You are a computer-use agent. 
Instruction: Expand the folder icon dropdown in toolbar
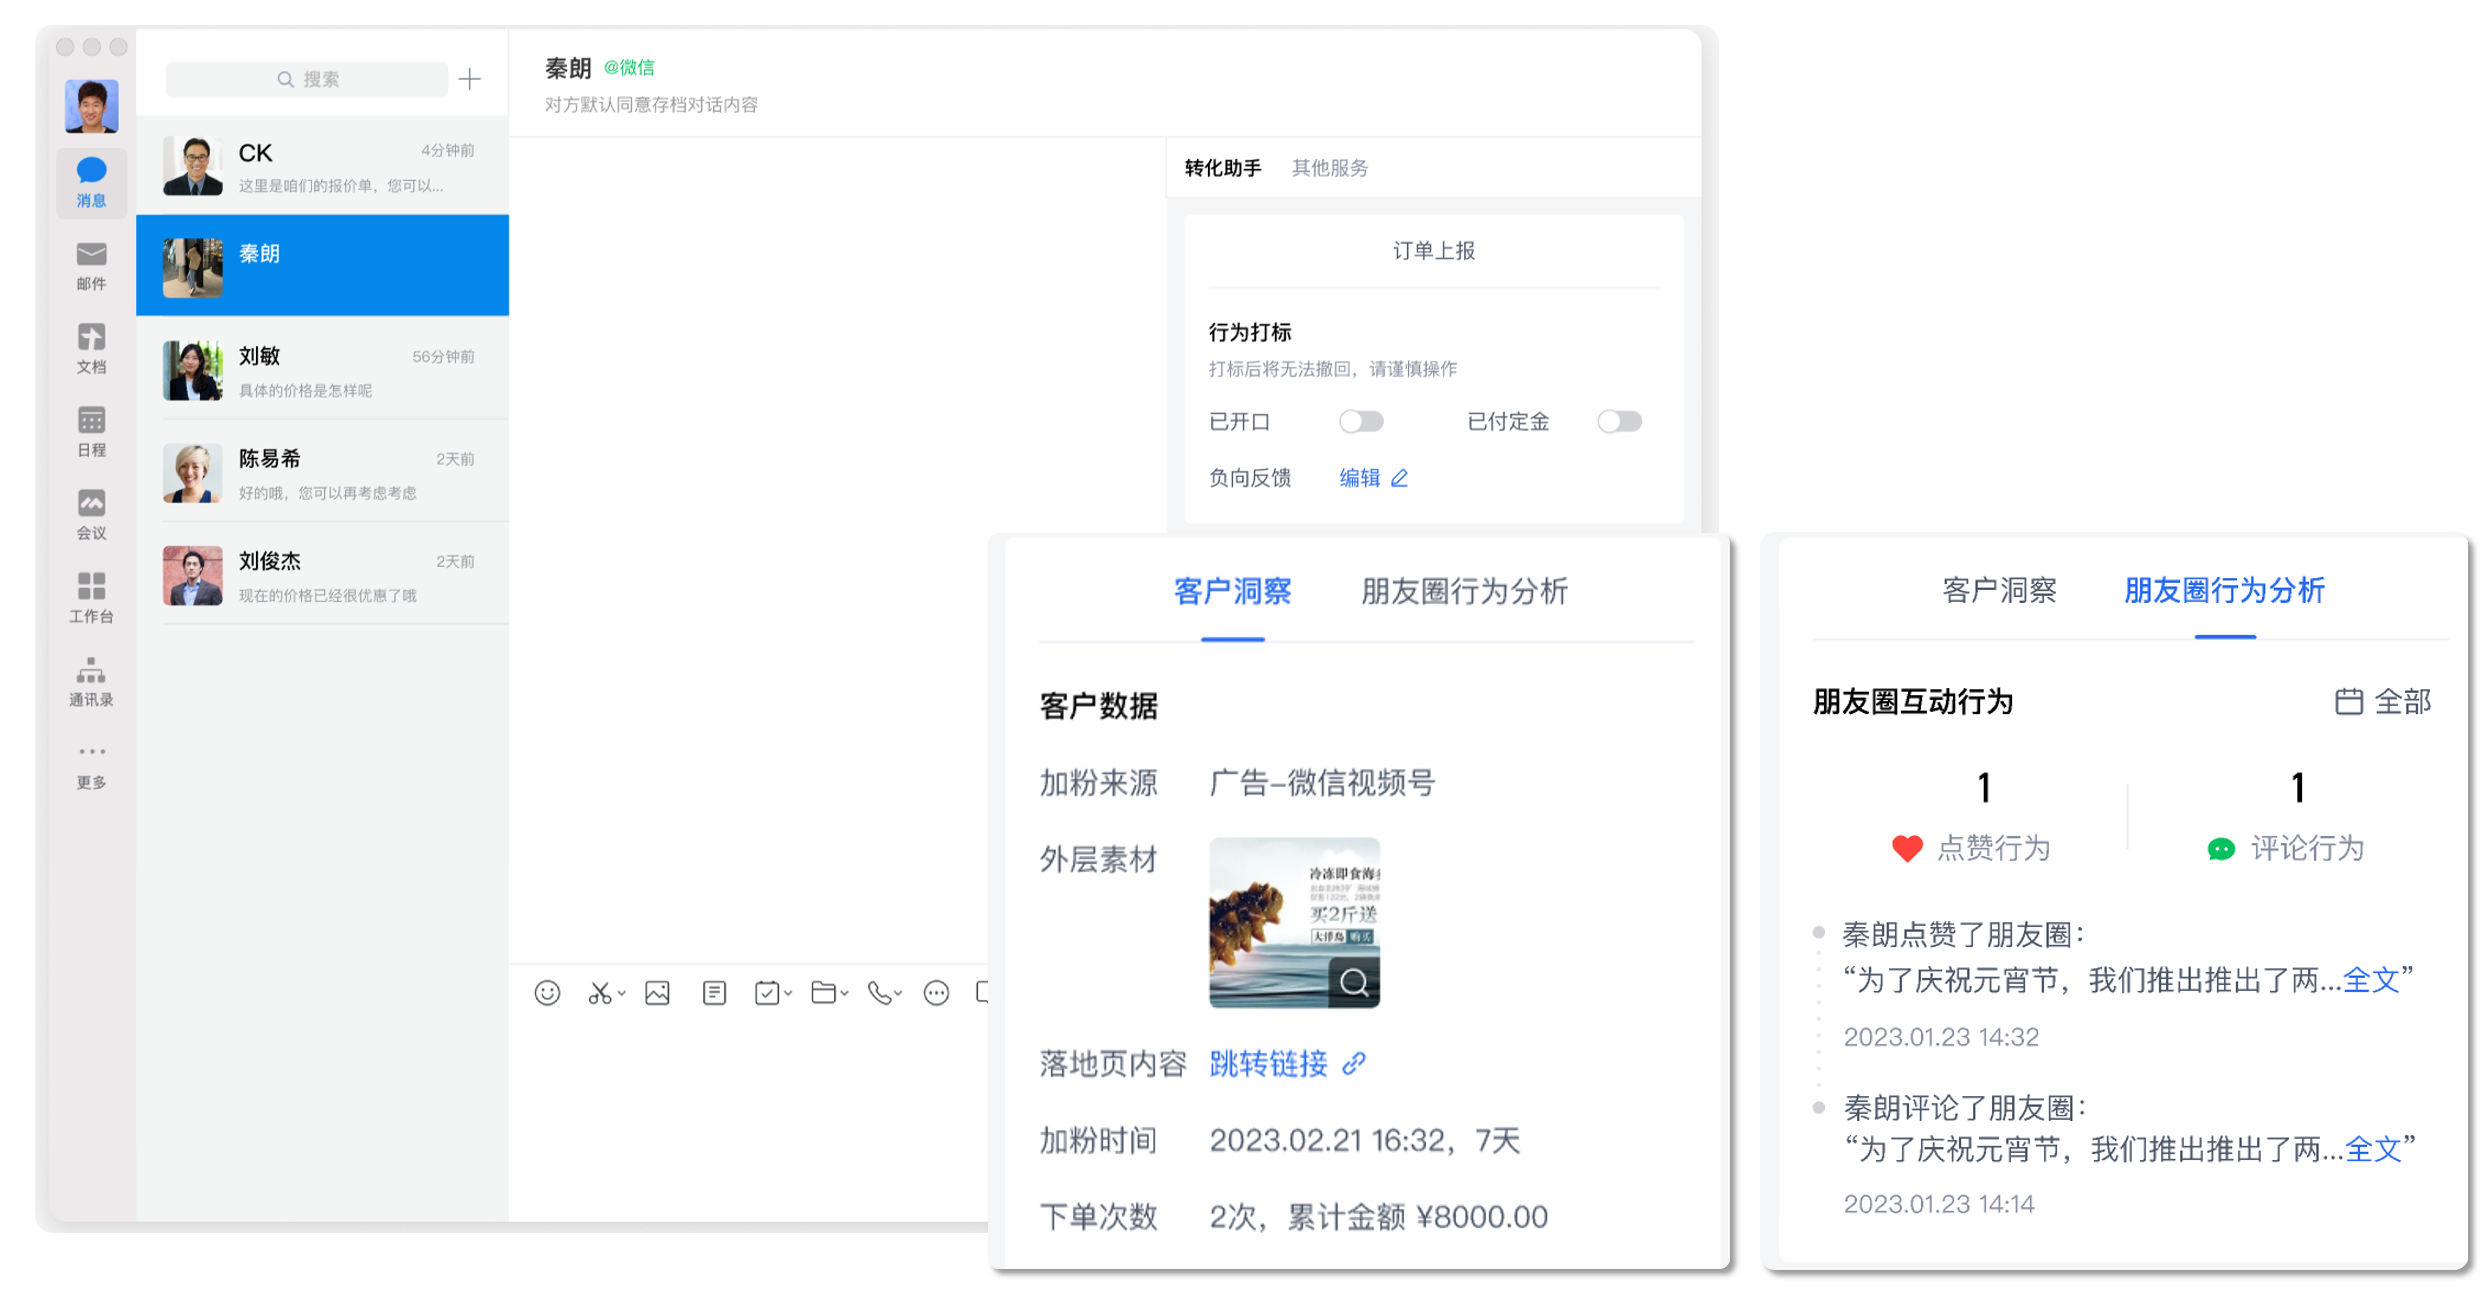click(845, 993)
